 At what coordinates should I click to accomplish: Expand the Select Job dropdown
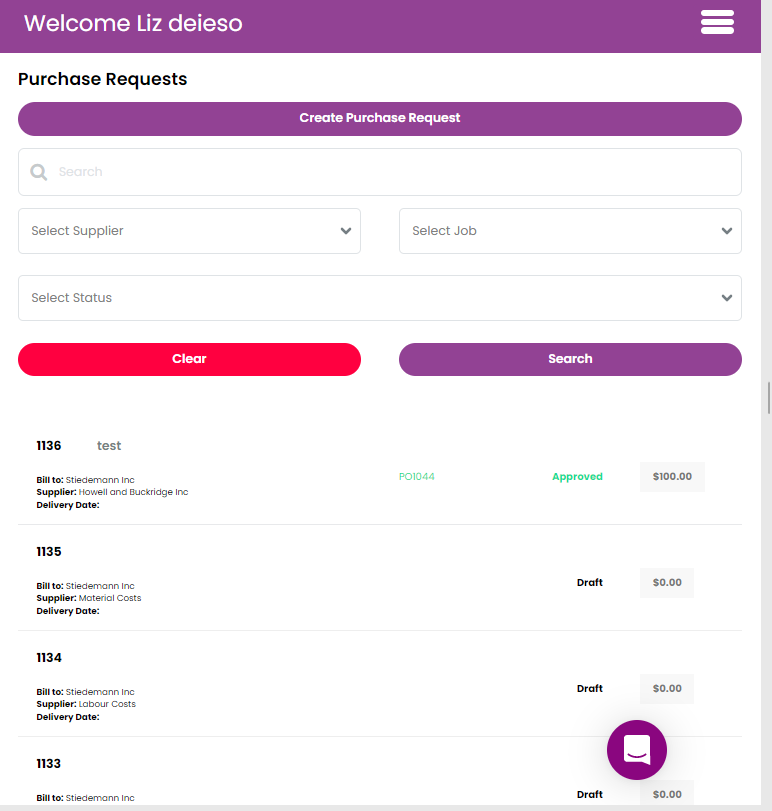(x=570, y=231)
